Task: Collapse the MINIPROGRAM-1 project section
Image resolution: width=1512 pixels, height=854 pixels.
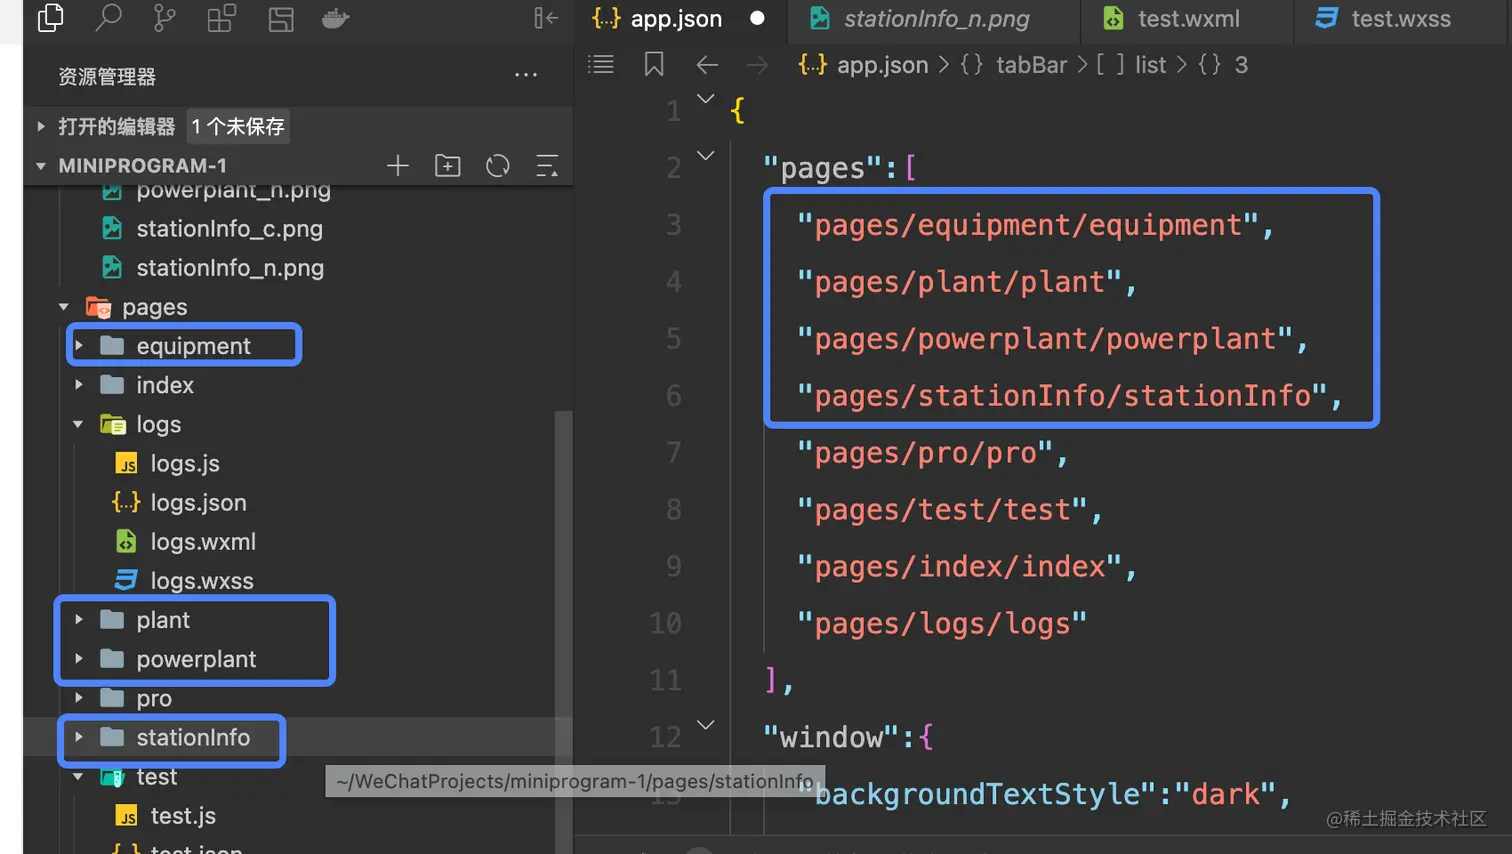Action: (x=41, y=166)
